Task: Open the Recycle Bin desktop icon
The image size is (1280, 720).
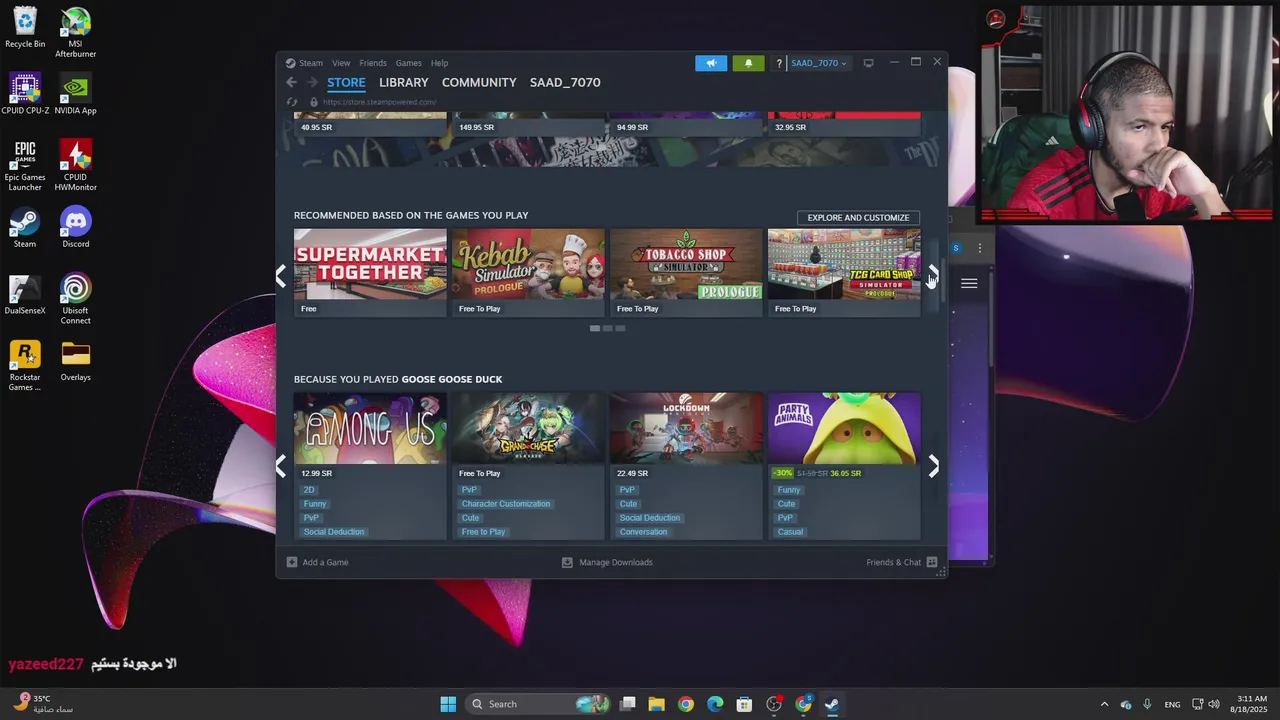Action: pos(25,27)
